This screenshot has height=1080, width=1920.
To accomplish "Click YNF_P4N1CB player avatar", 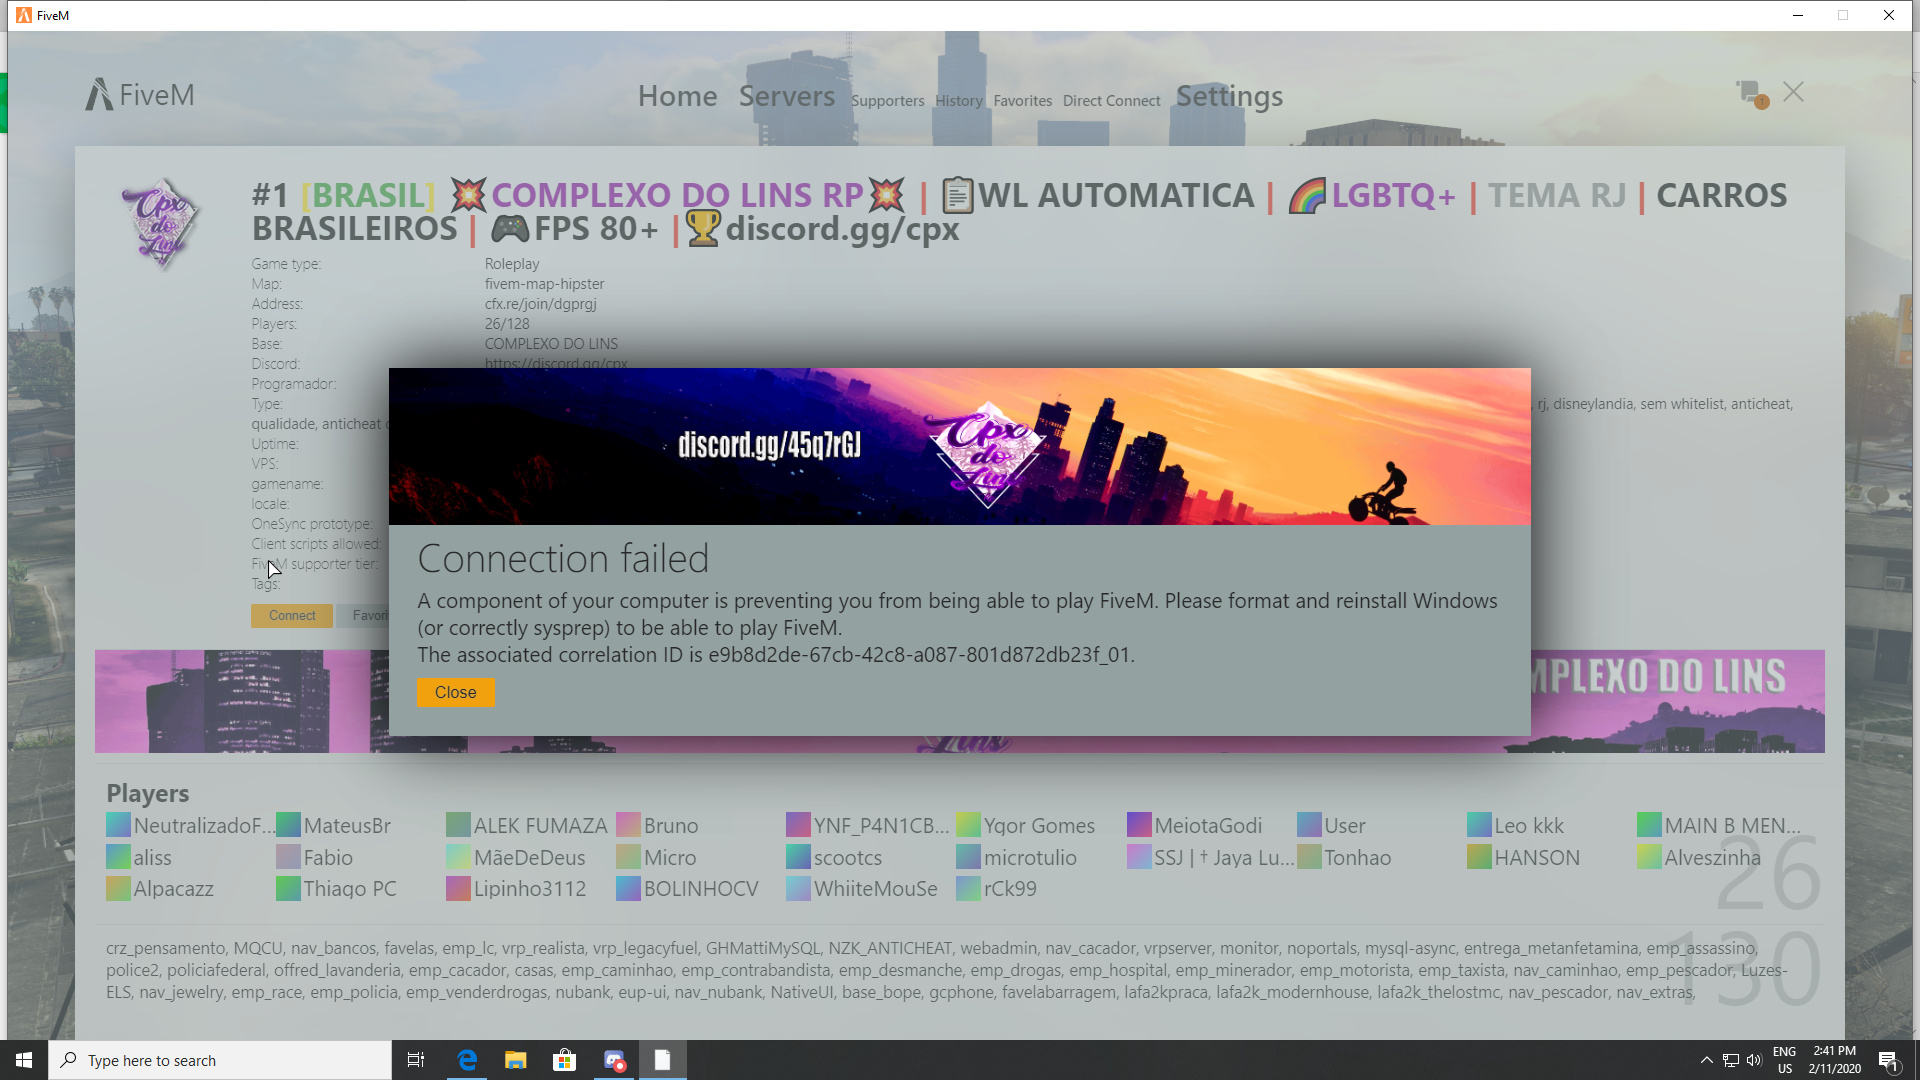I will [798, 825].
